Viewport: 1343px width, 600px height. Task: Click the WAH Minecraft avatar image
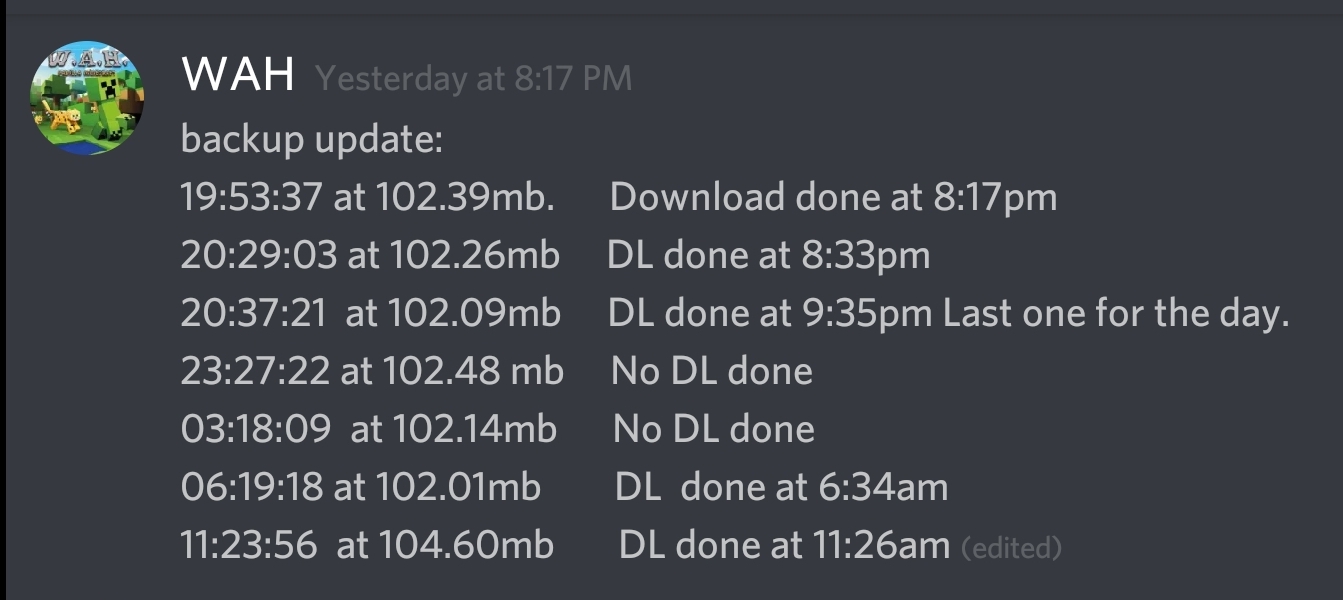tap(88, 98)
